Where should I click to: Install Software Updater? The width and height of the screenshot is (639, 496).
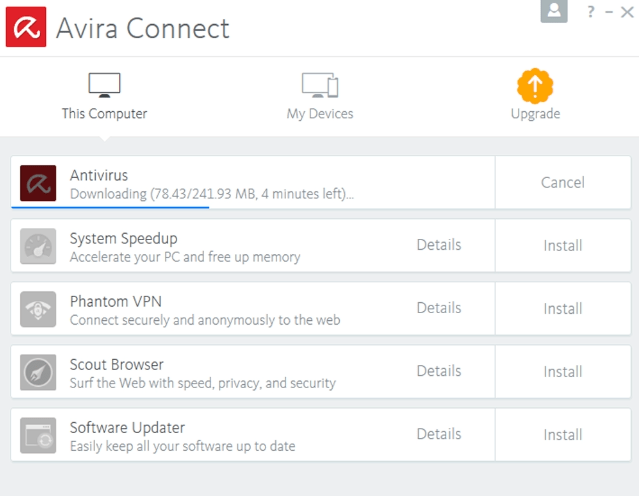tap(563, 435)
